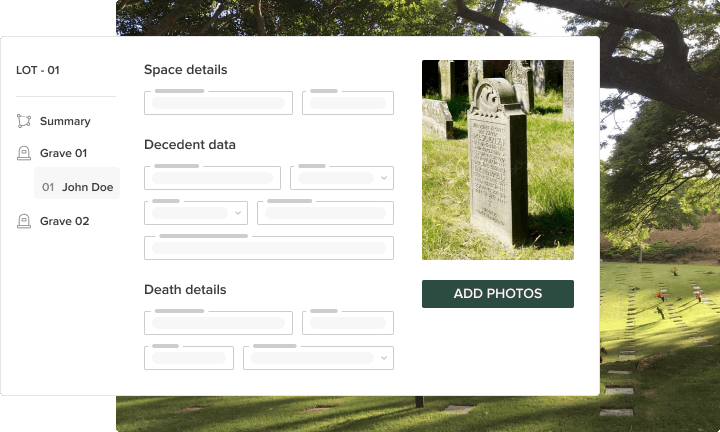Click the LOT - 01 heading

[x=38, y=70]
